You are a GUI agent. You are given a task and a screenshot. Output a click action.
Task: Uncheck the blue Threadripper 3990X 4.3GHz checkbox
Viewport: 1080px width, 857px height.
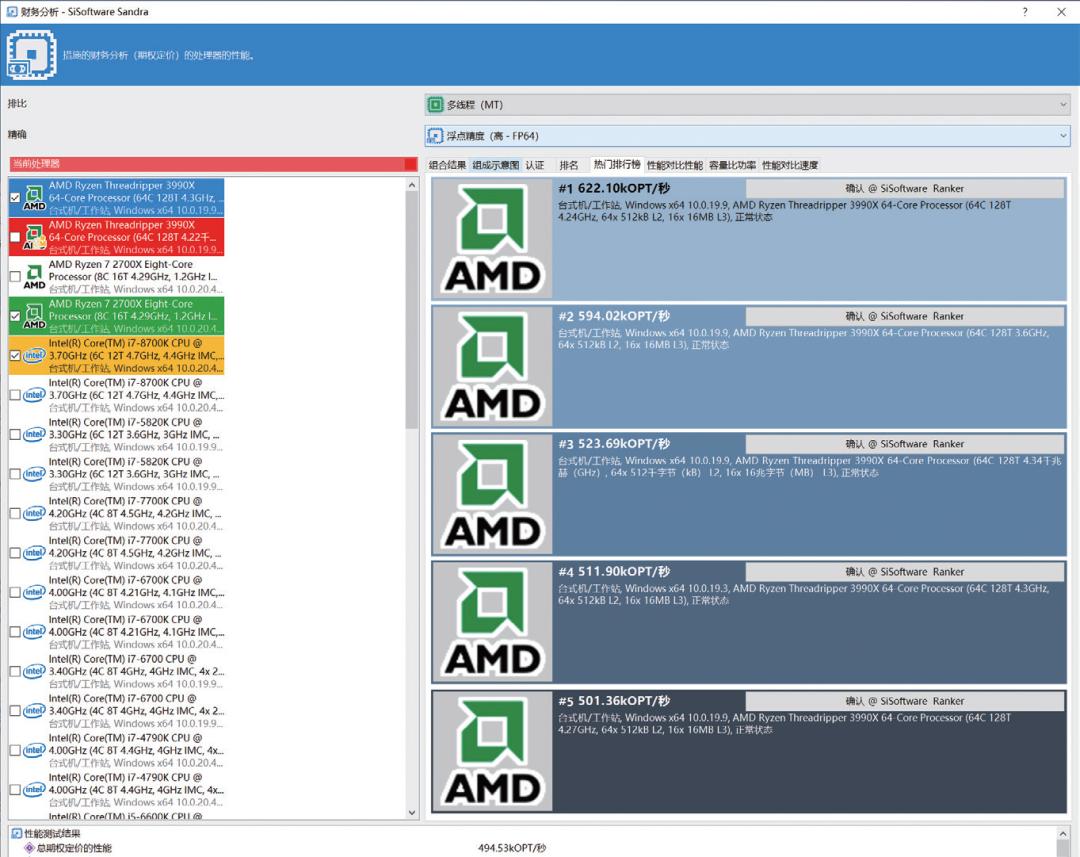coord(15,198)
